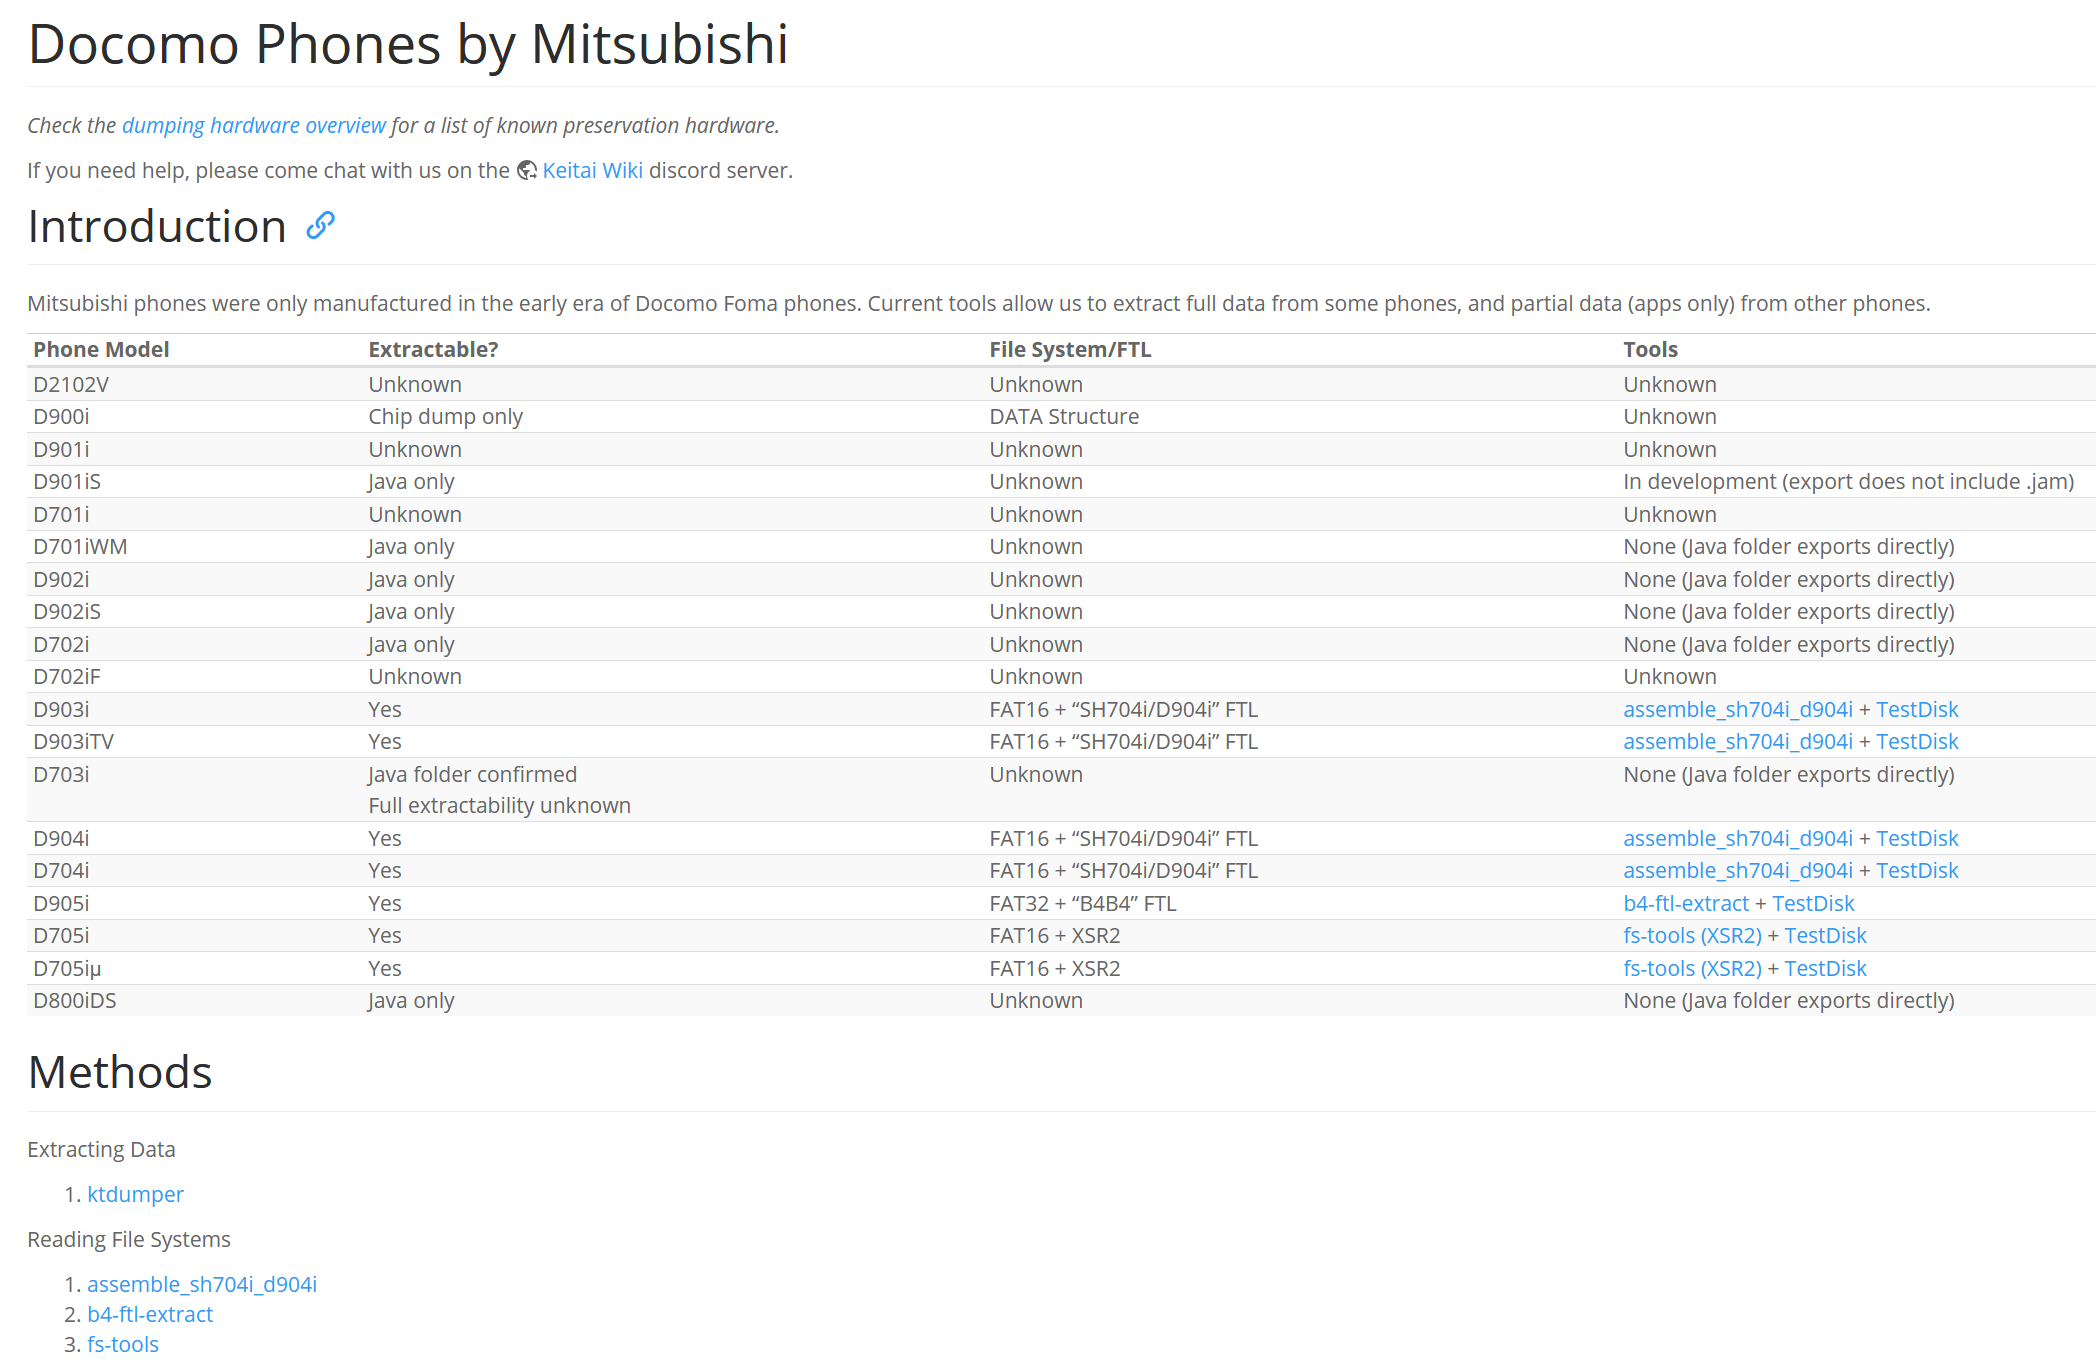Open b4-ftl-extract link in D905i row
The height and width of the screenshot is (1371, 2096).
click(x=1685, y=904)
